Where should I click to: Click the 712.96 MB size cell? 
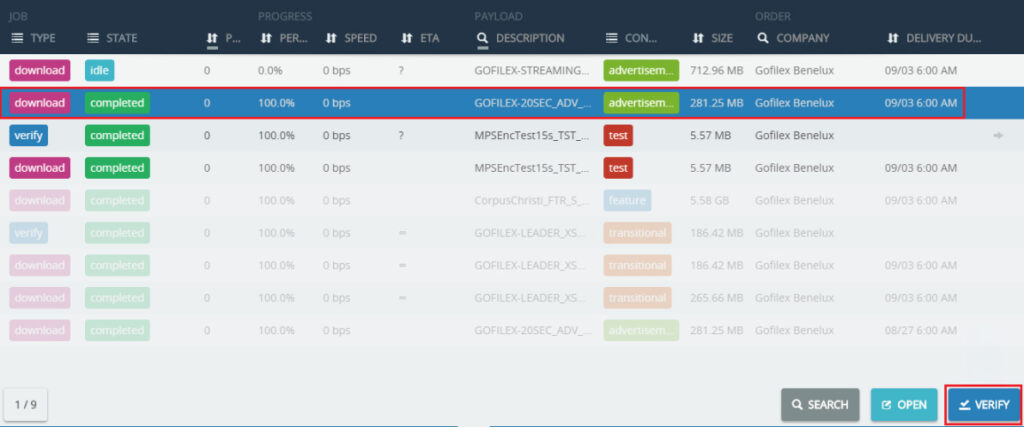716,71
